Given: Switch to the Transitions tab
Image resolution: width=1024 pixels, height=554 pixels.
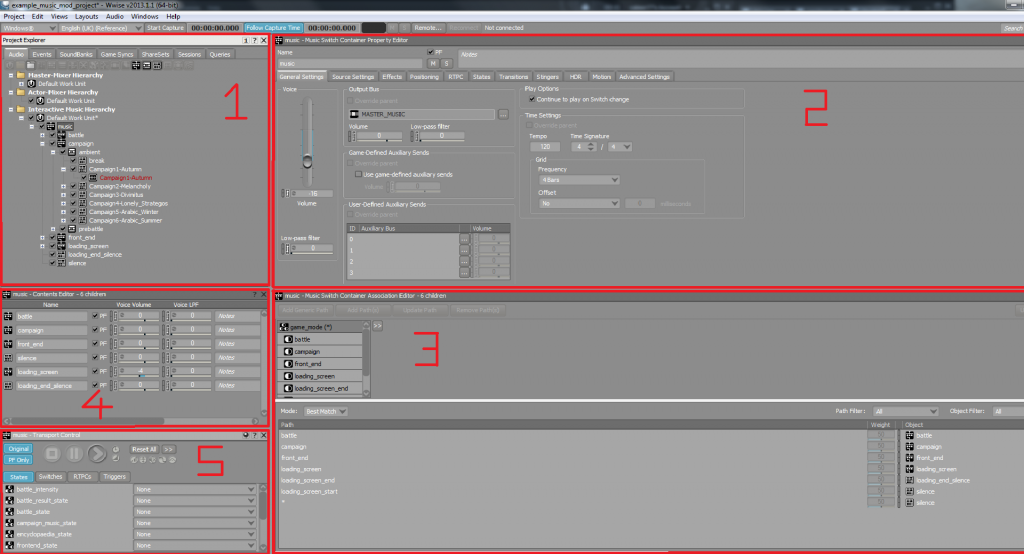Looking at the screenshot, I should pyautogui.click(x=513, y=76).
